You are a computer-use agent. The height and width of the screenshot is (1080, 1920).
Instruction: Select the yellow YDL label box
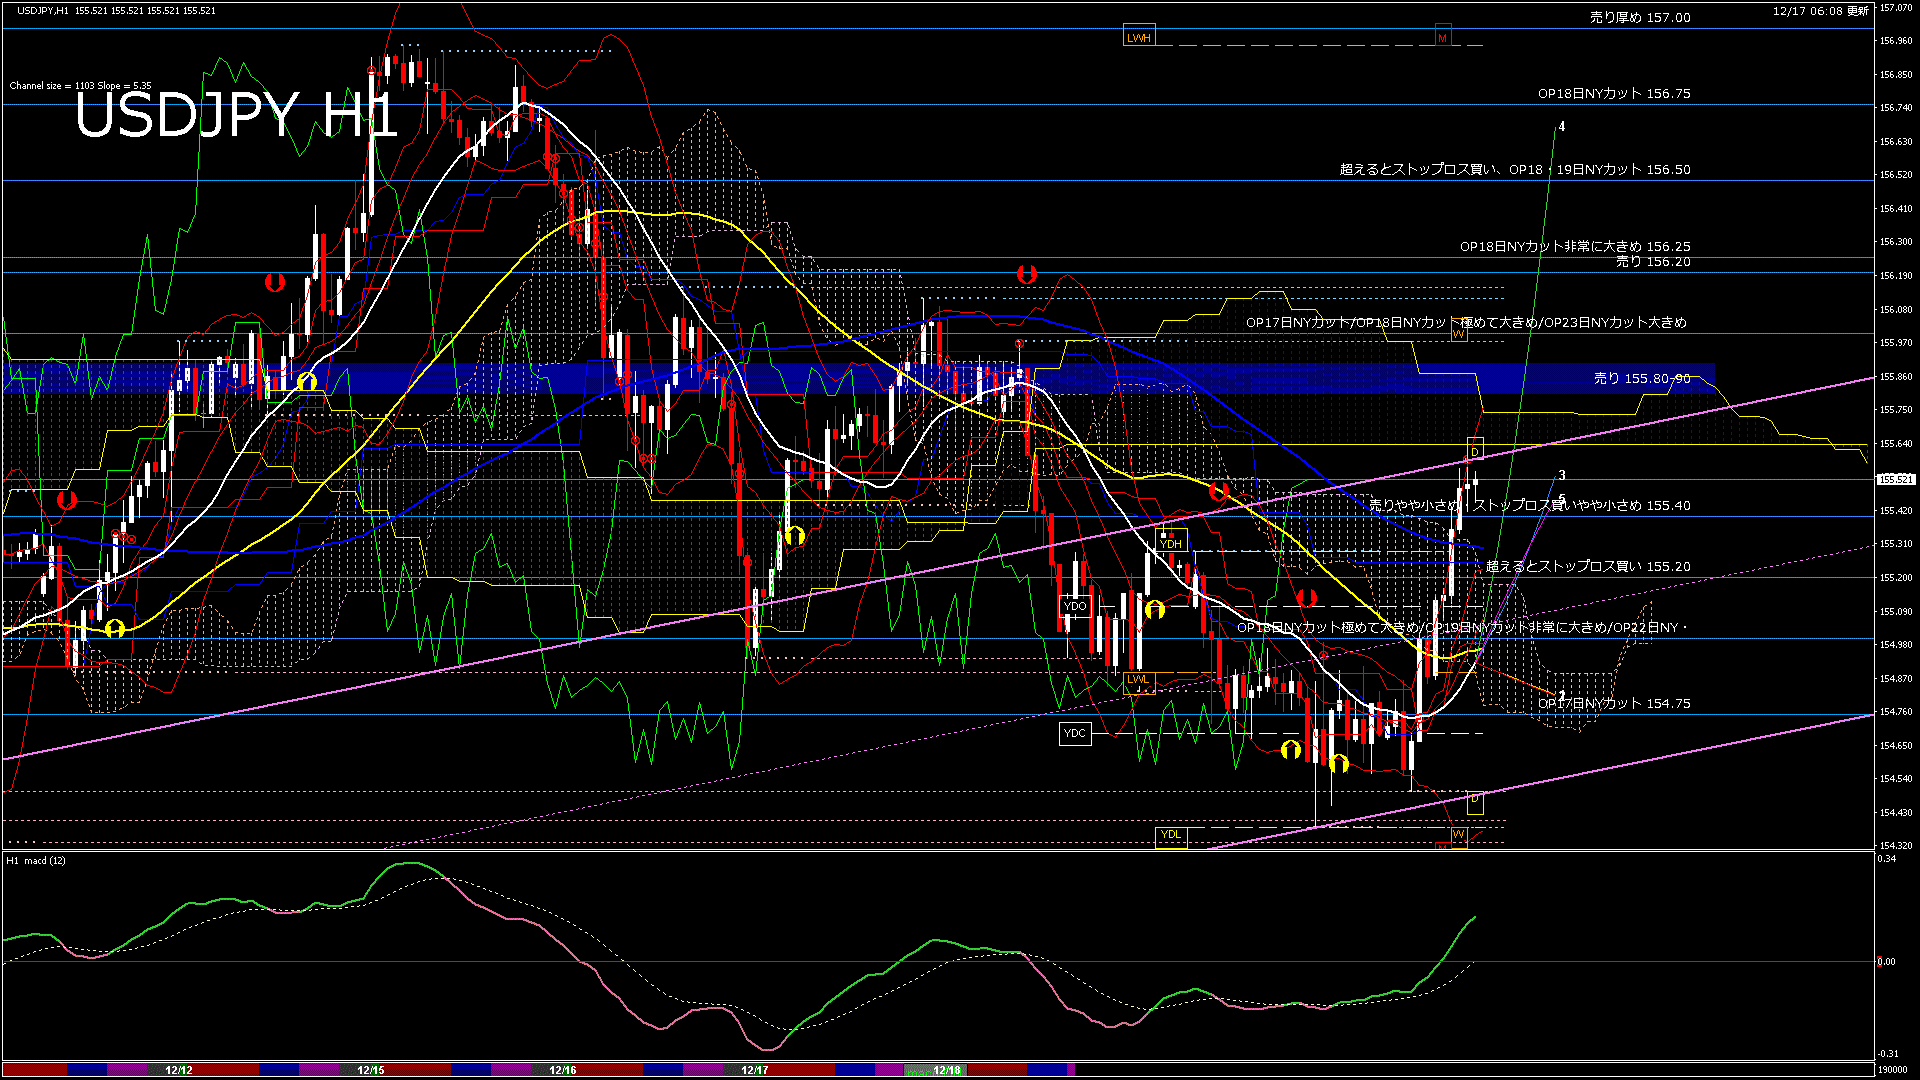(x=1171, y=835)
